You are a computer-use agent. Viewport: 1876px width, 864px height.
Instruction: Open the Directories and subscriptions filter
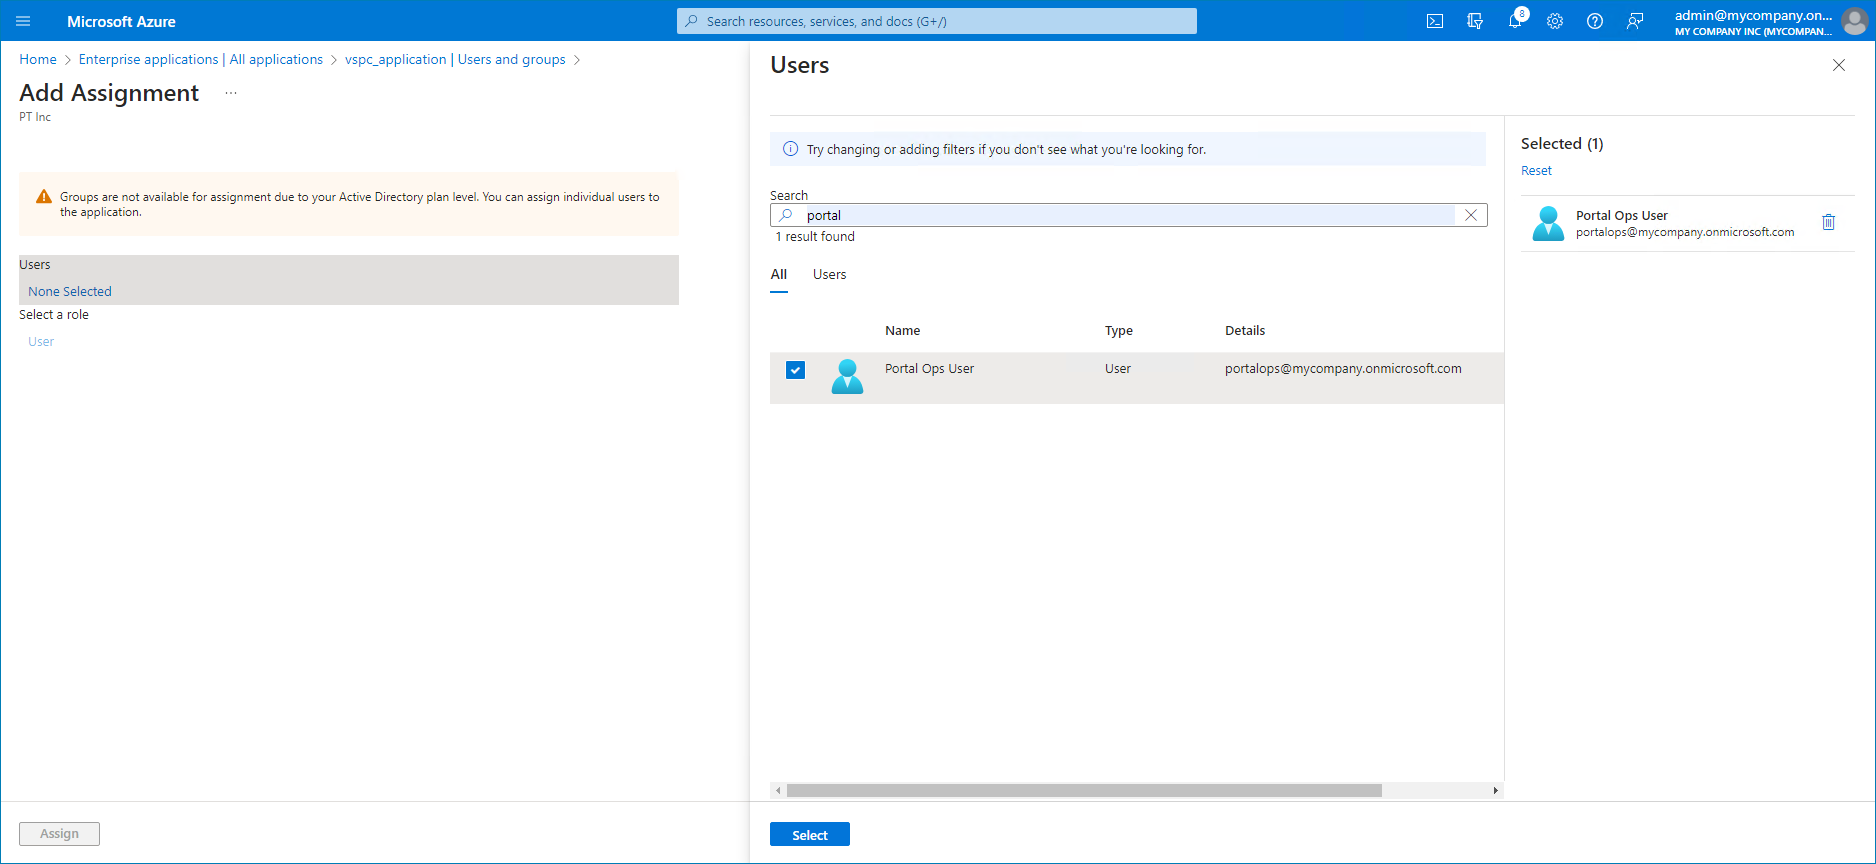tap(1475, 21)
